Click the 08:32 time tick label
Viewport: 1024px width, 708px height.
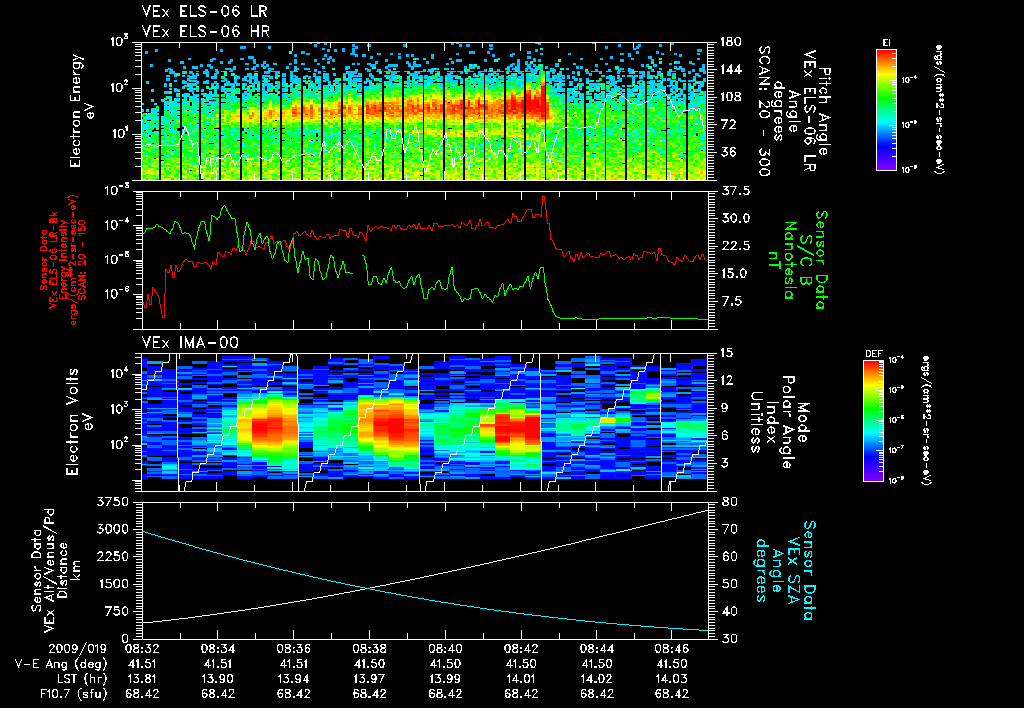click(x=142, y=649)
